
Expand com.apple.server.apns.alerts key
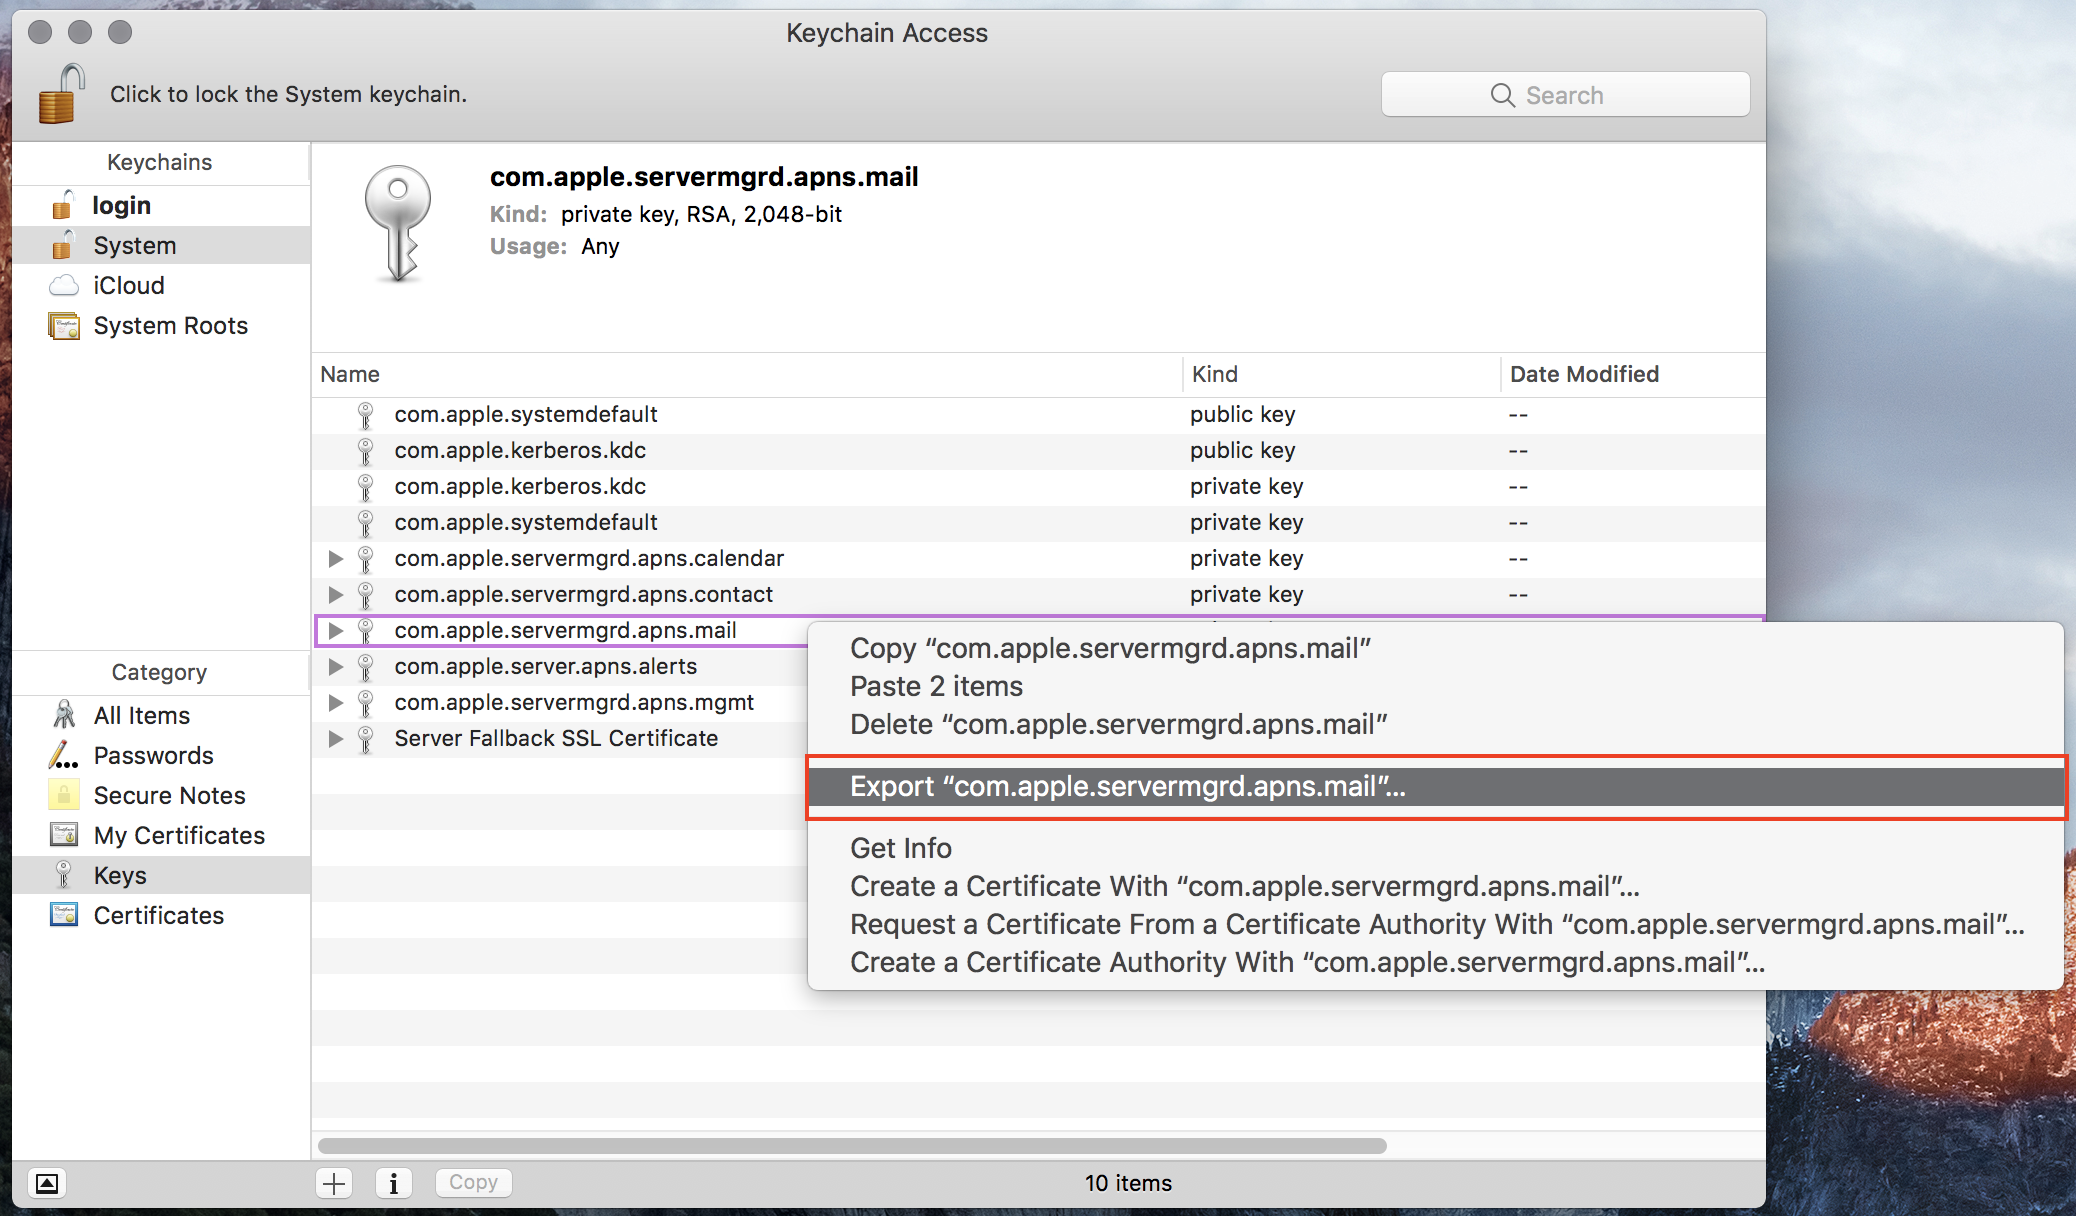[x=336, y=667]
